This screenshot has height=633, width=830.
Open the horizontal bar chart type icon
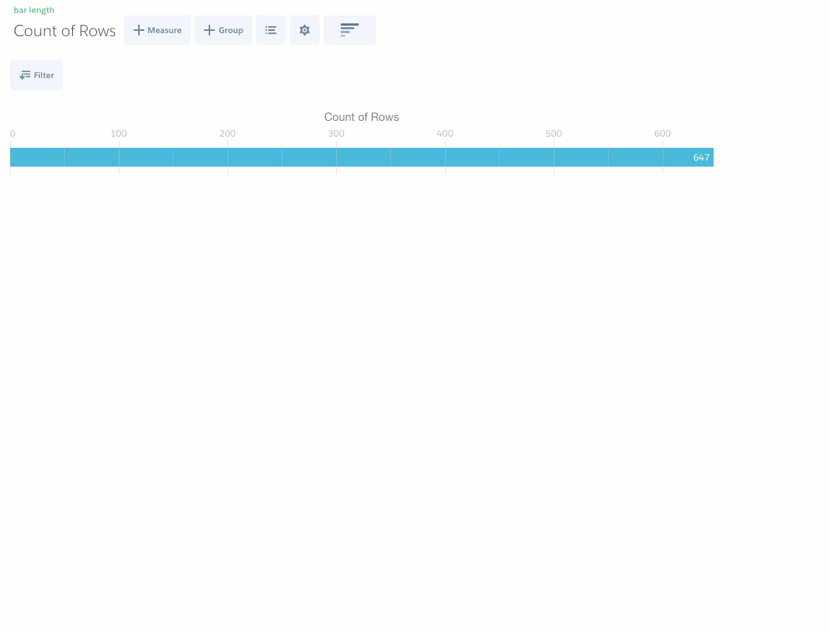pyautogui.click(x=349, y=30)
